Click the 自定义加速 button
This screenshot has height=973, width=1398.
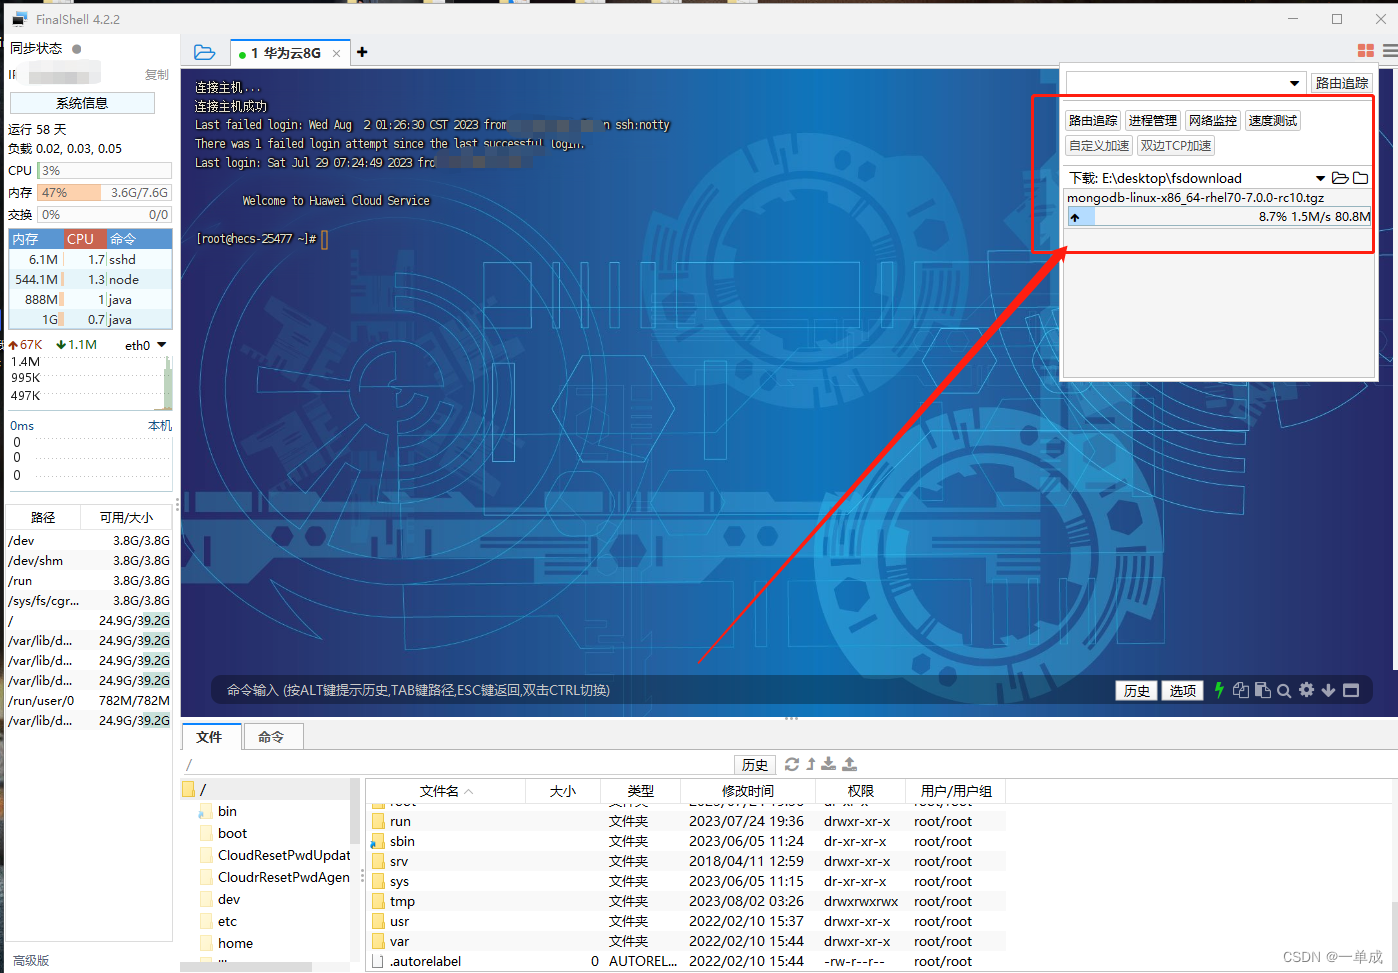[1099, 146]
